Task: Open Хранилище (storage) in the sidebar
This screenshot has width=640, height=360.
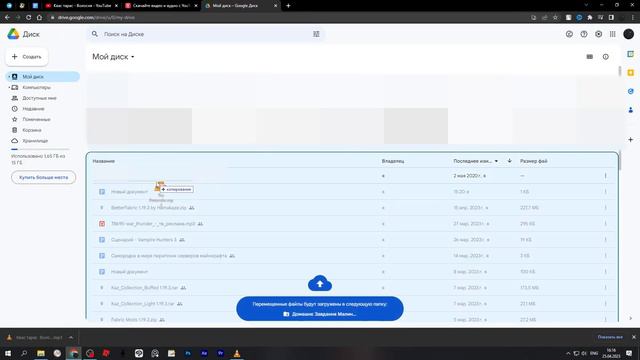Action: tap(35, 140)
